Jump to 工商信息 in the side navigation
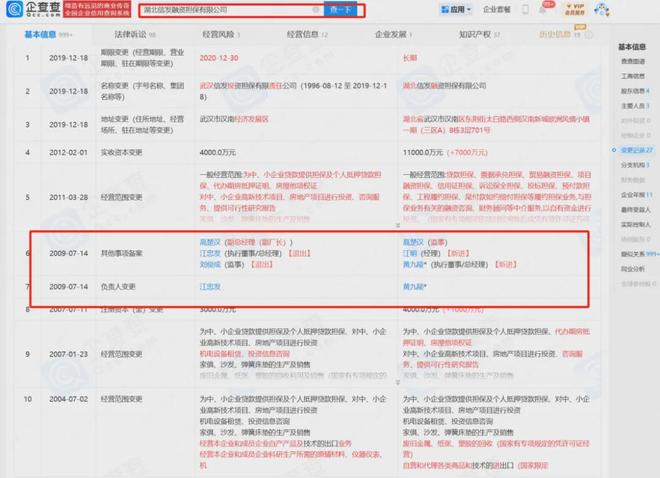This screenshot has width=660, height=478. [x=633, y=76]
